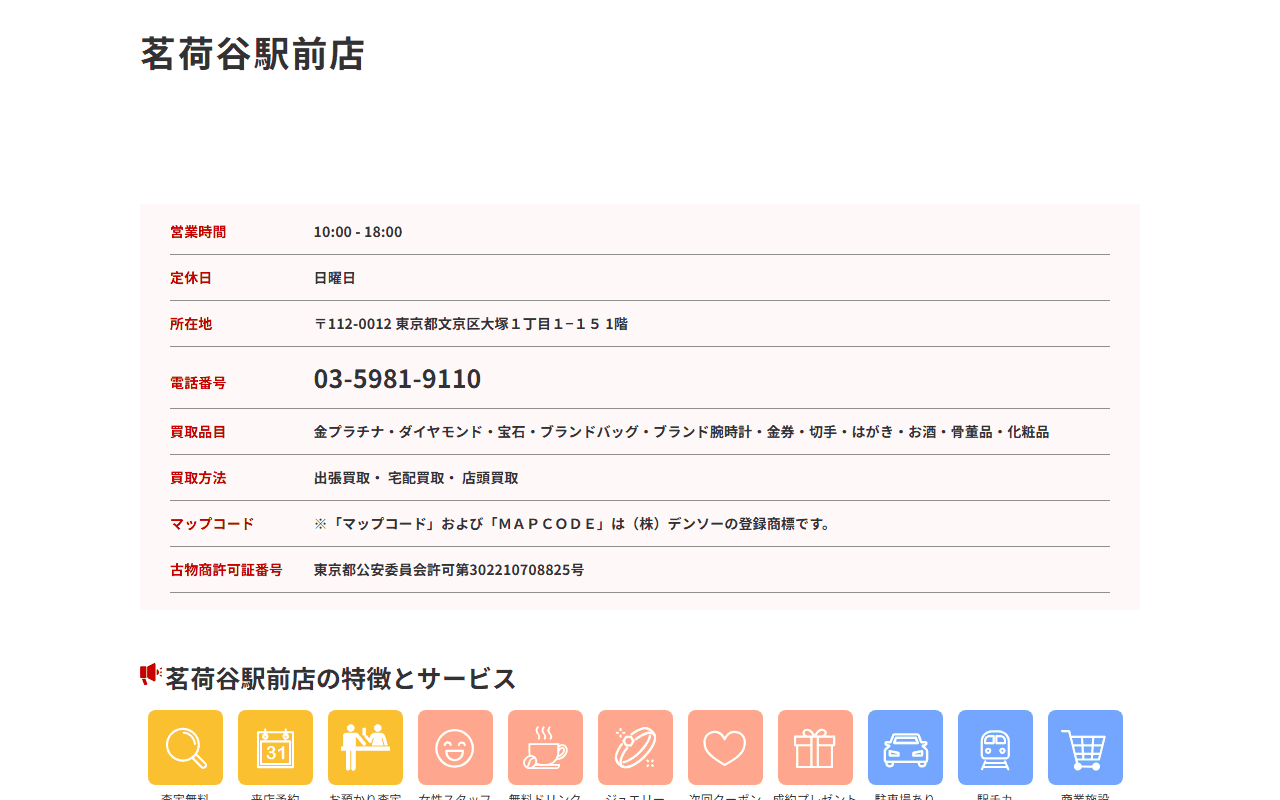The height and width of the screenshot is (800, 1280).
Task: Click the 所在地 label
Action: pyautogui.click(x=191, y=324)
